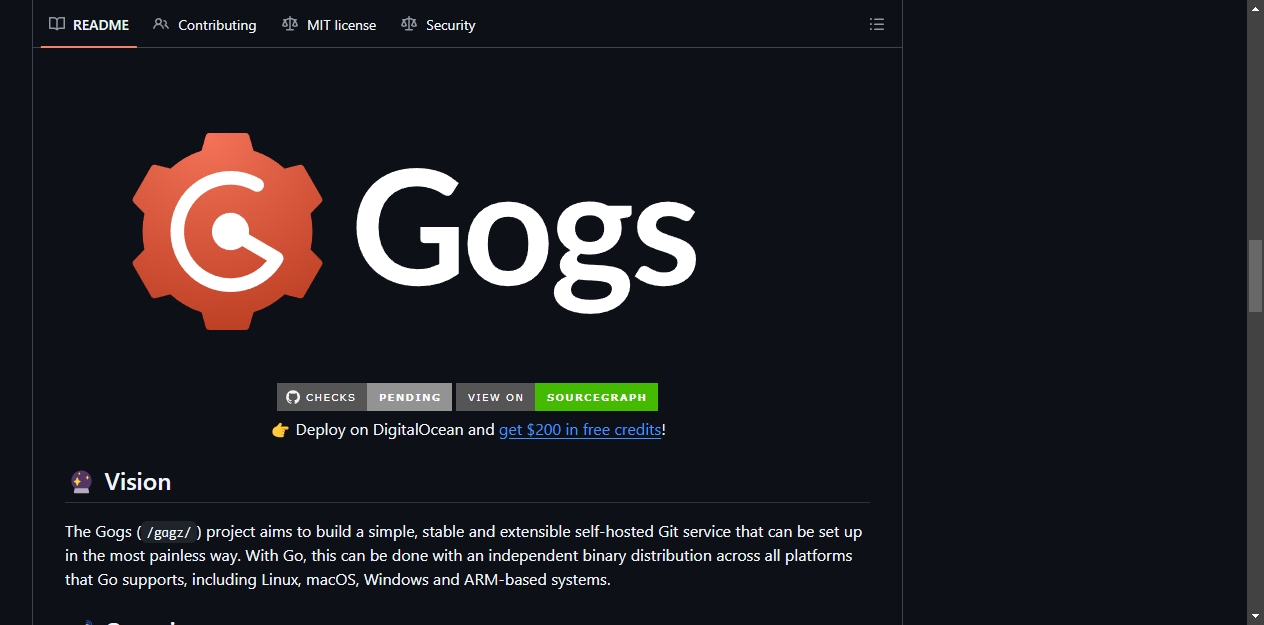The height and width of the screenshot is (625, 1264).
Task: Click the pointing hand emoji before Deploy
Action: pos(280,430)
